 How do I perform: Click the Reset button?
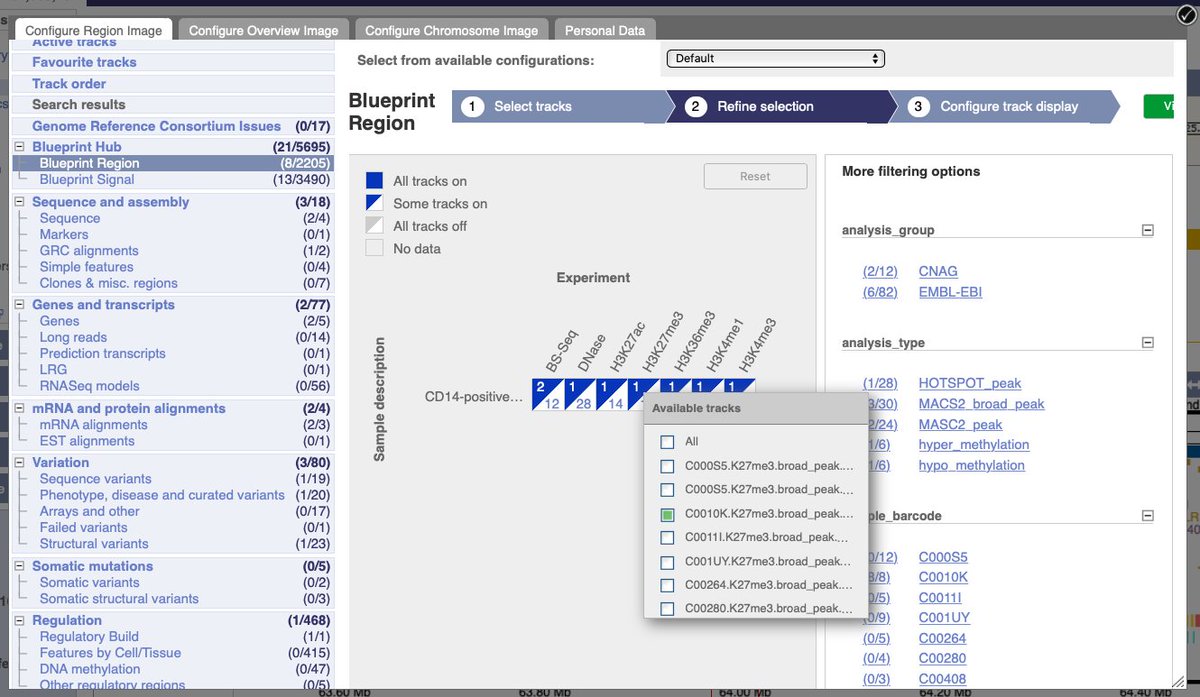(x=755, y=177)
